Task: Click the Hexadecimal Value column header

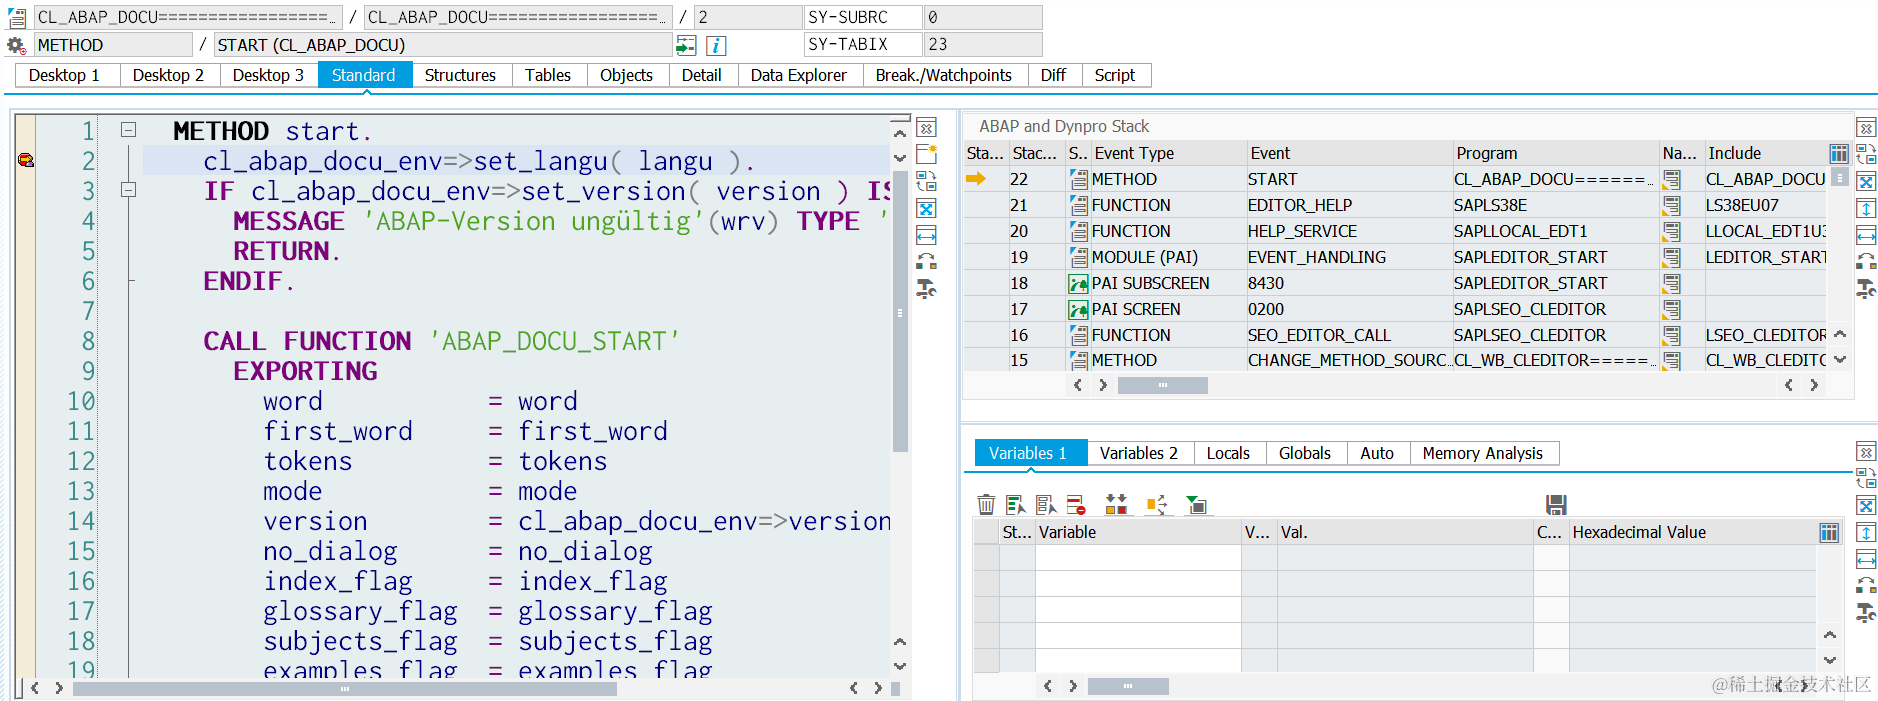Action: [1692, 532]
